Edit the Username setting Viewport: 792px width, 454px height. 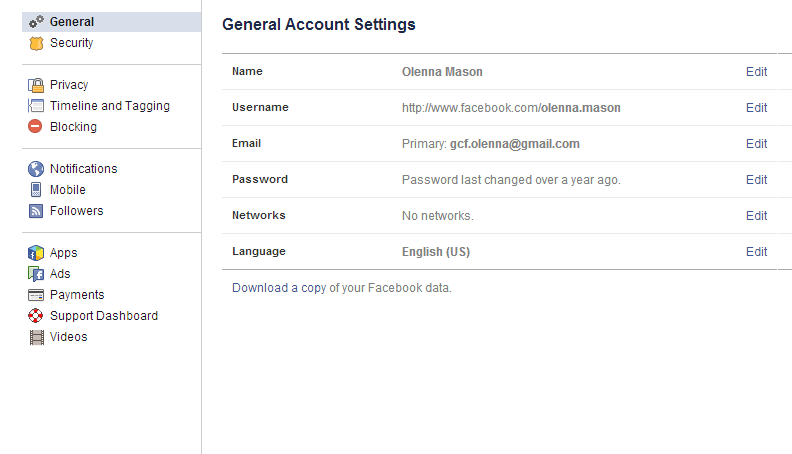click(756, 108)
